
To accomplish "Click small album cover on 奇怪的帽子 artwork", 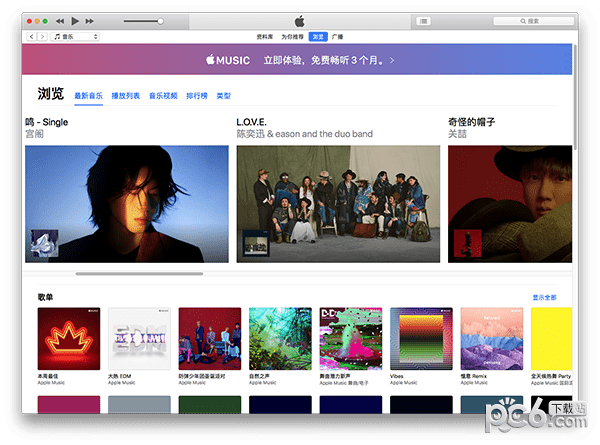I will coord(467,243).
